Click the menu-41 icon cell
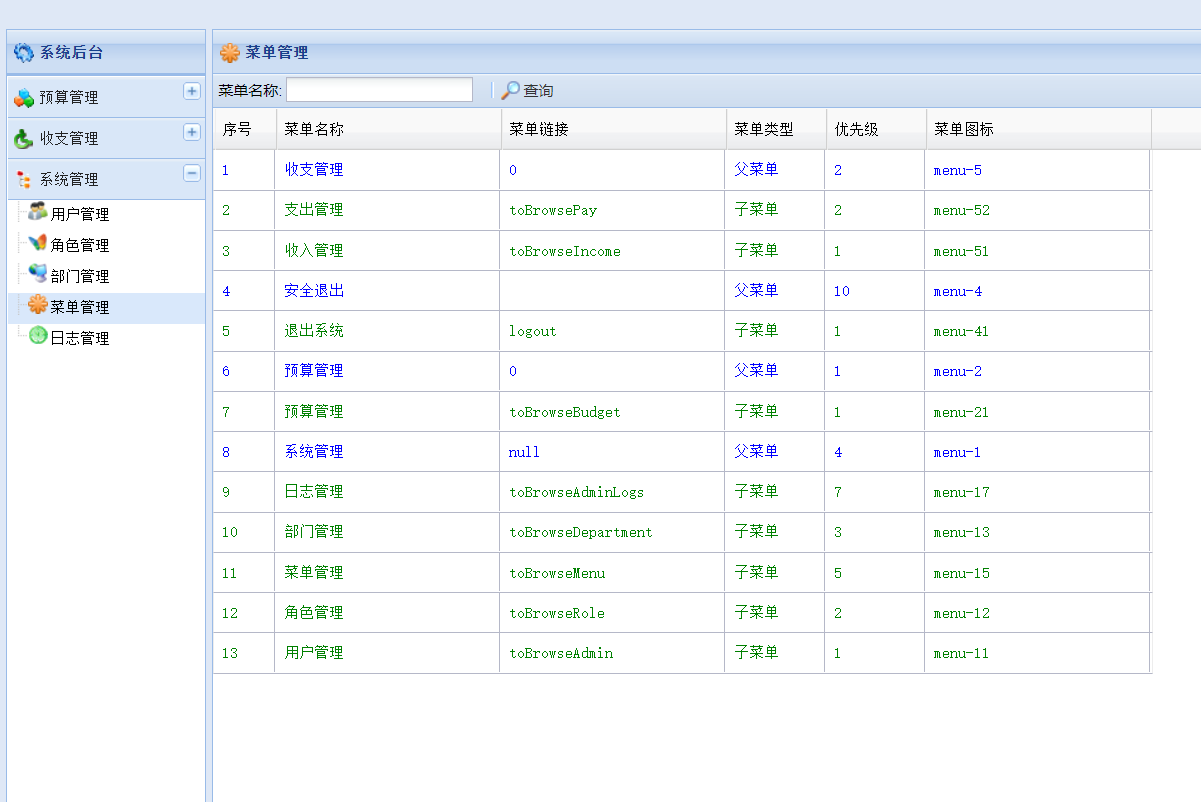1201x802 pixels. (1037, 331)
